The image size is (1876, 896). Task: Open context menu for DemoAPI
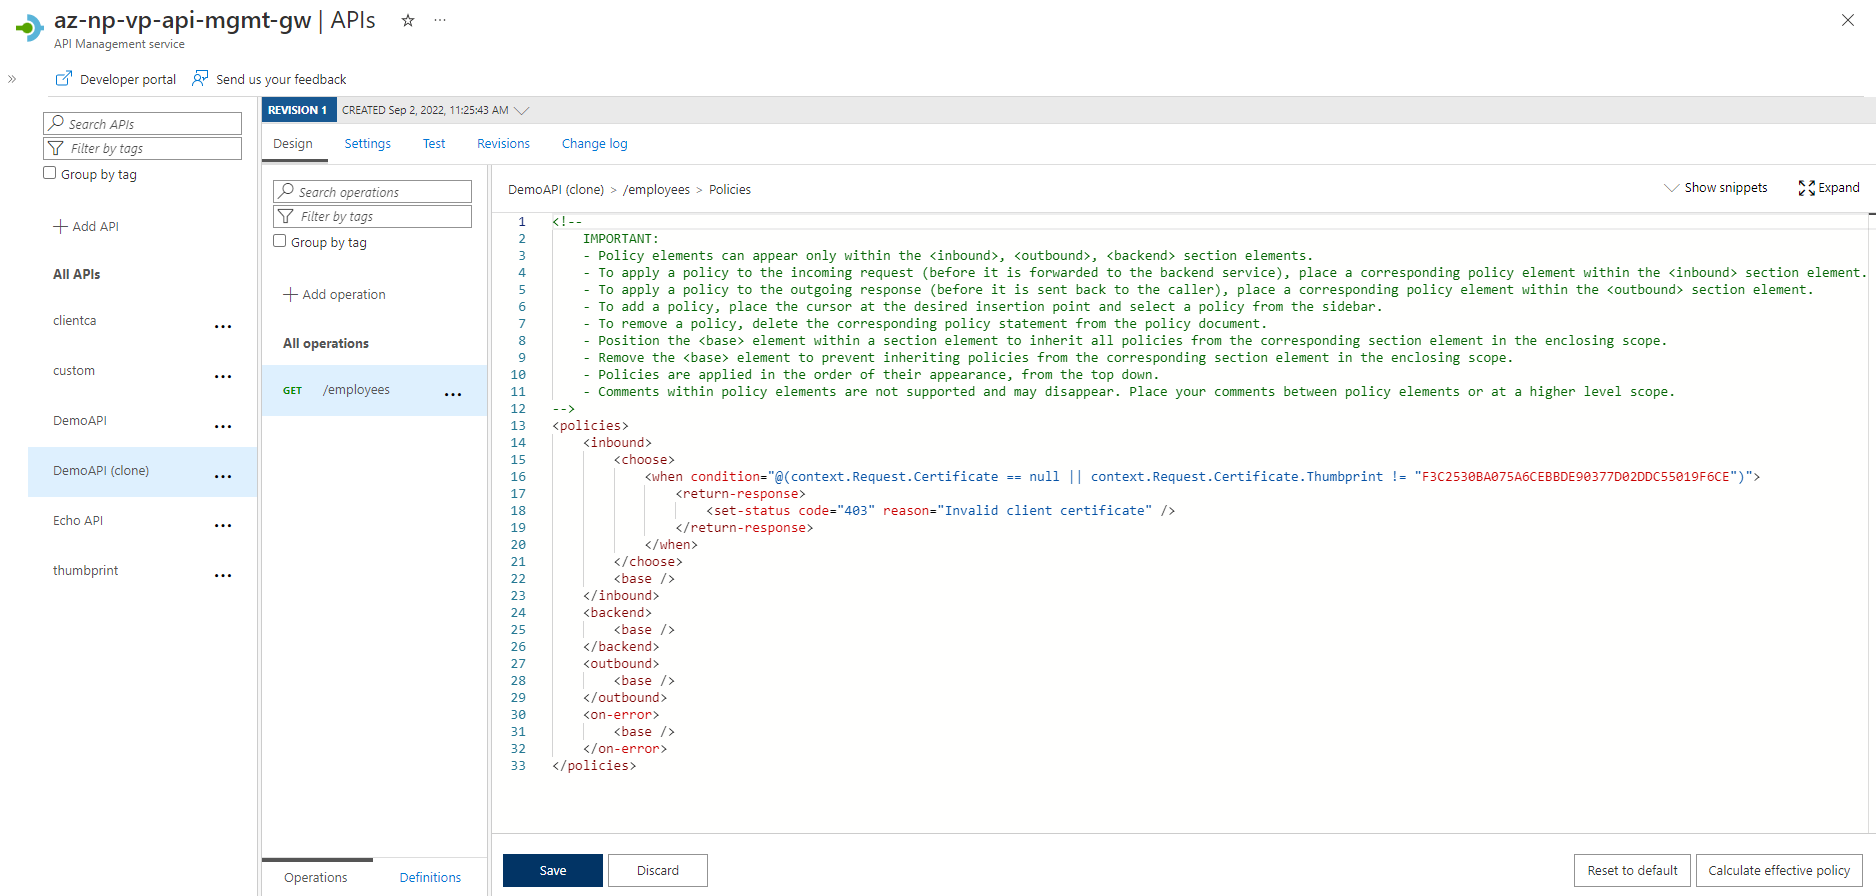(x=223, y=427)
